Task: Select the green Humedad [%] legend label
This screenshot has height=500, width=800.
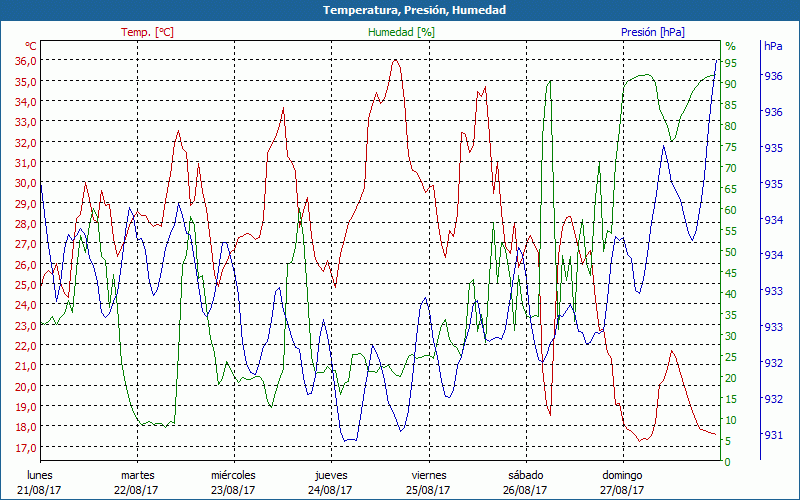Action: (401, 32)
